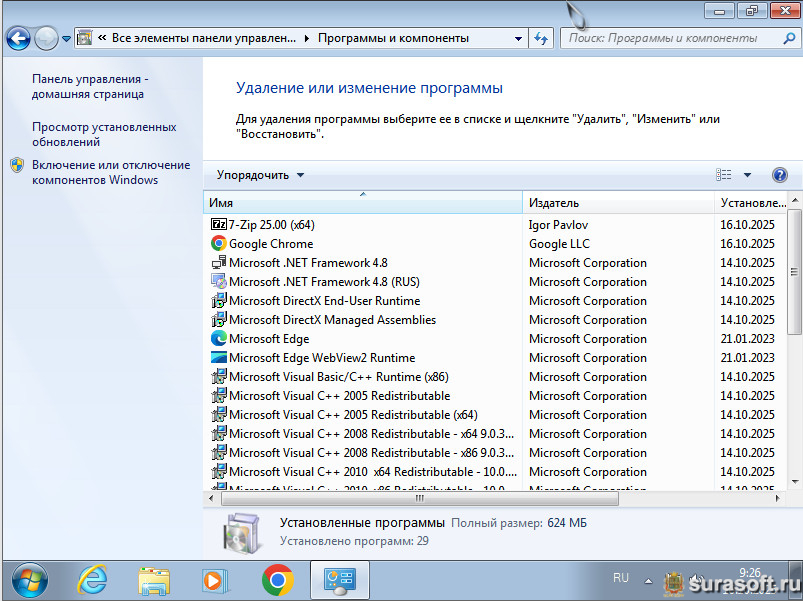The image size is (803, 601).
Task: Sort list by Имя column header
Action: click(362, 203)
